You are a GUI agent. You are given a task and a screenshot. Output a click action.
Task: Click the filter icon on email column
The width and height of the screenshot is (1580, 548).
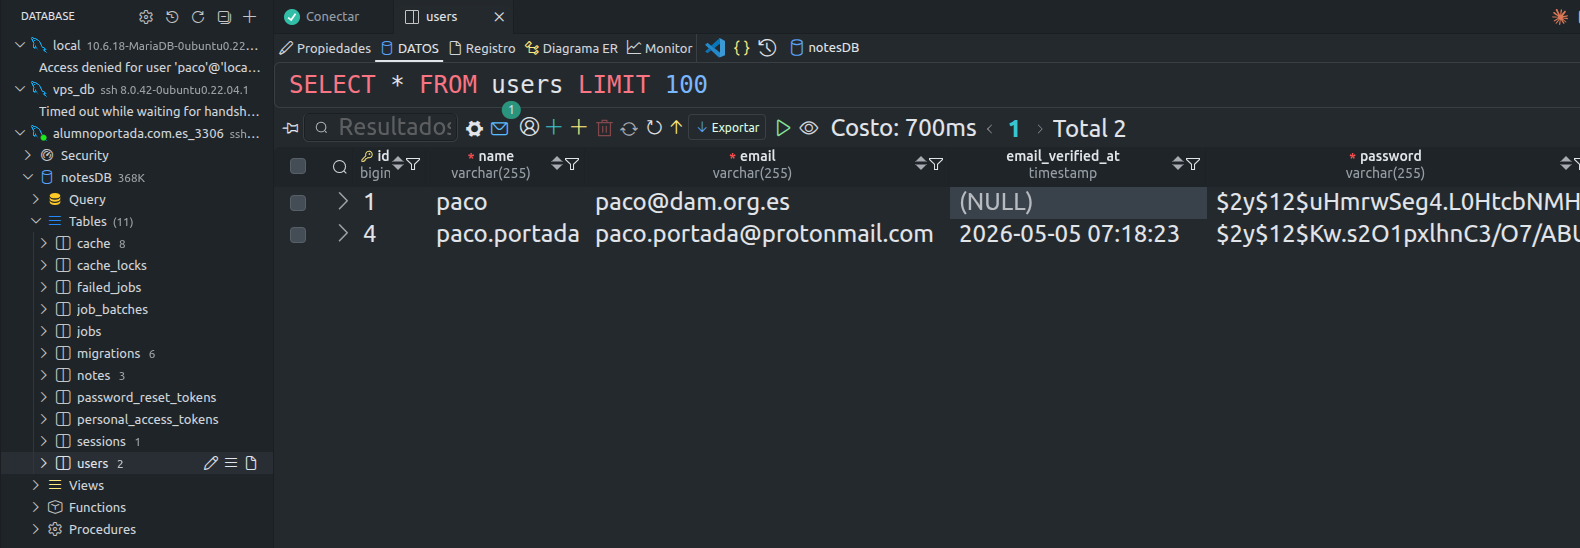(x=936, y=164)
